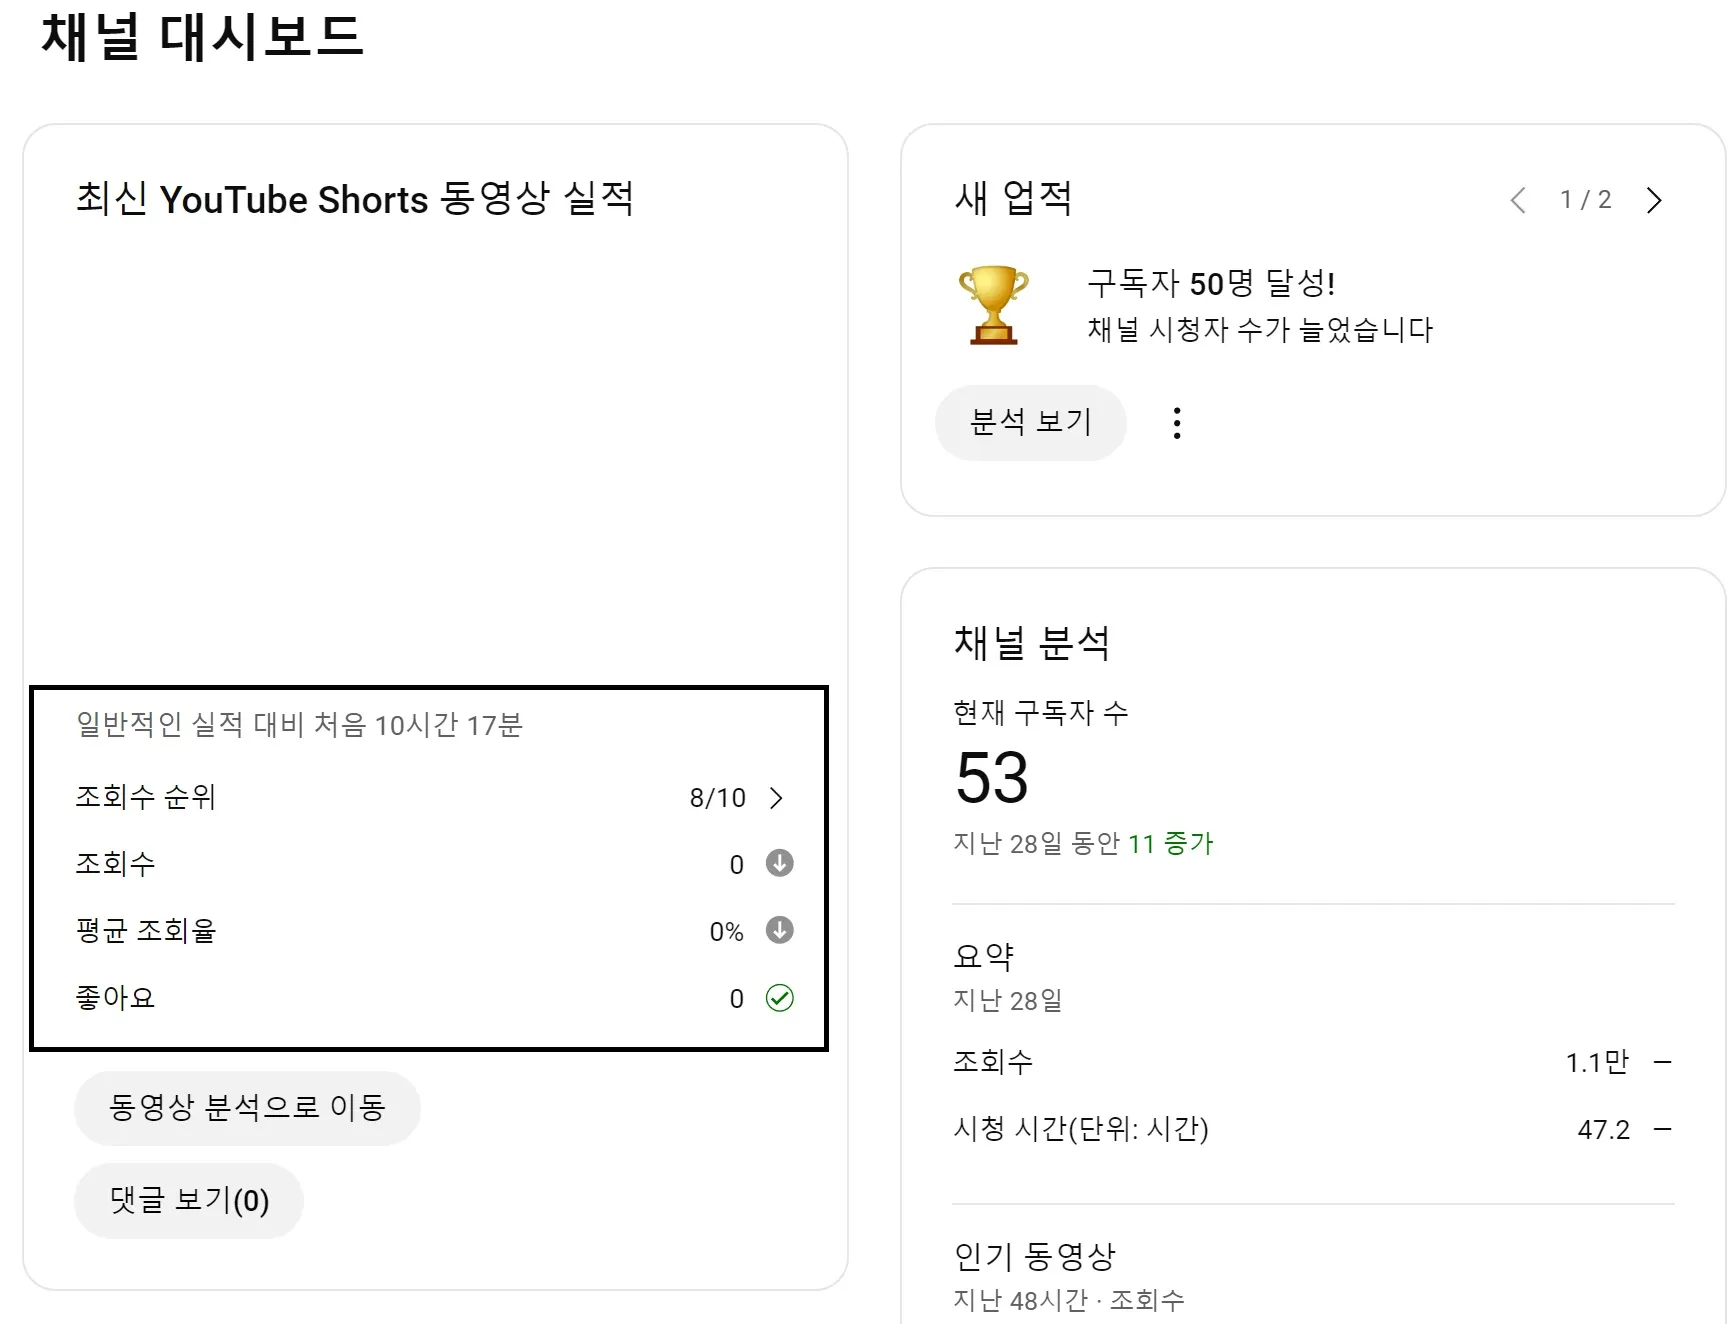Image resolution: width=1733 pixels, height=1324 pixels.
Task: Click the gold trophy achievement icon
Action: click(x=993, y=305)
